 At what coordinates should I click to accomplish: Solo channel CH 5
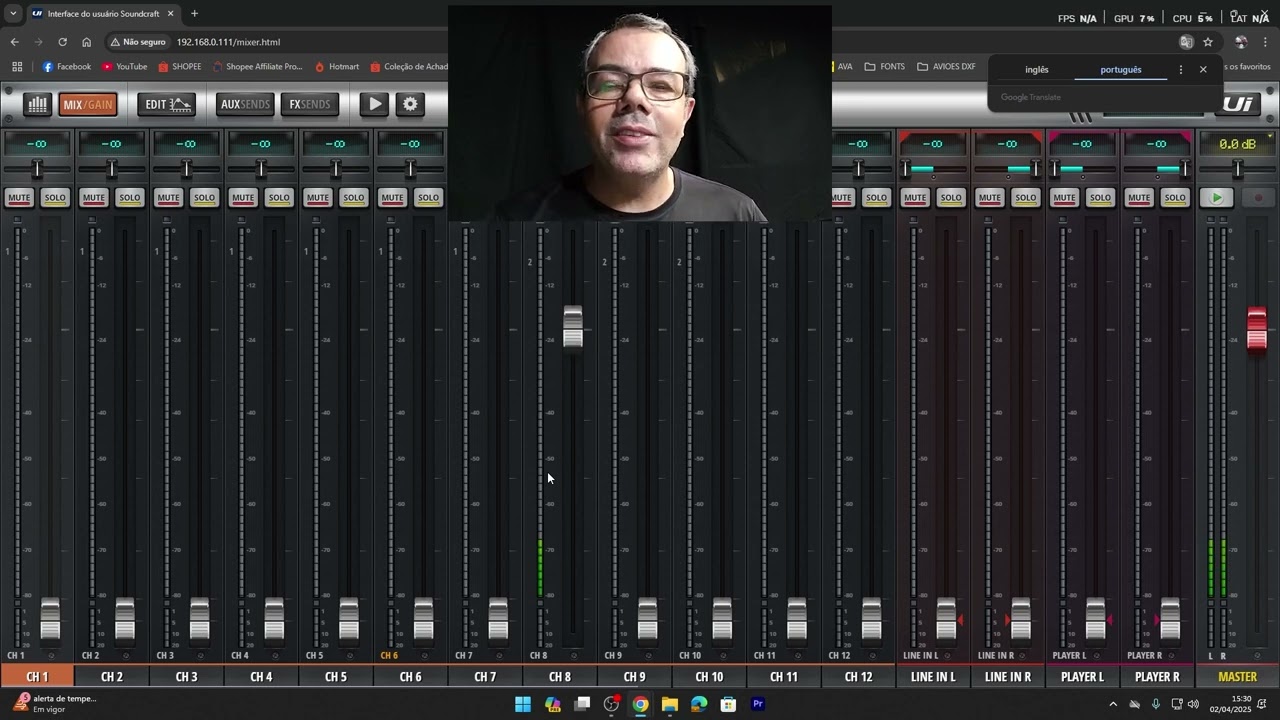(x=354, y=197)
